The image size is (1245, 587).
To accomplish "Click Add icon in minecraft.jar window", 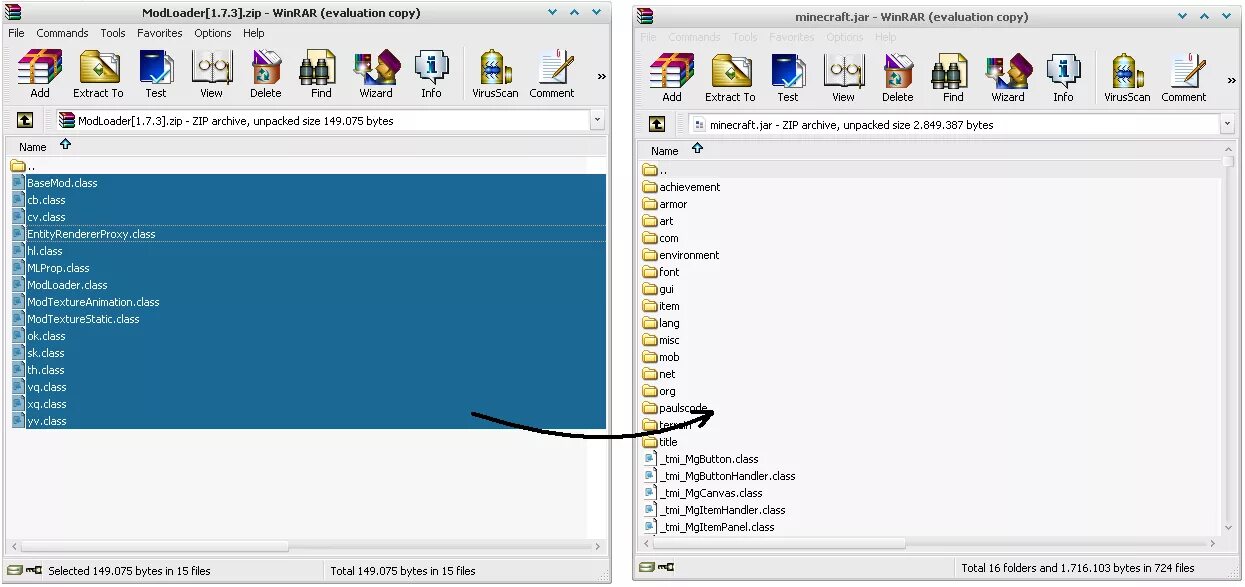I will click(x=672, y=78).
